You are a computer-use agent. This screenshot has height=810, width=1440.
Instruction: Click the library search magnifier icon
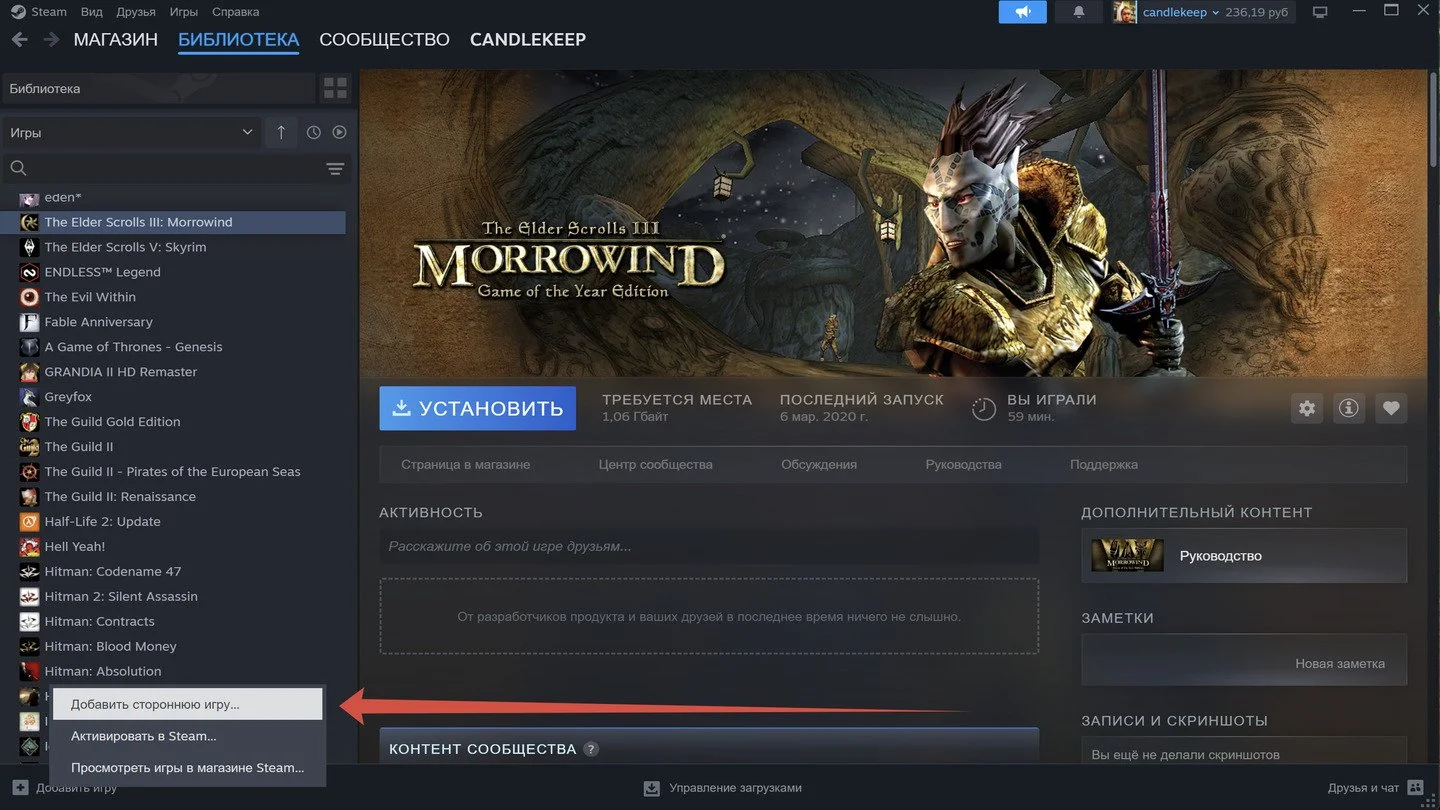[x=18, y=168]
